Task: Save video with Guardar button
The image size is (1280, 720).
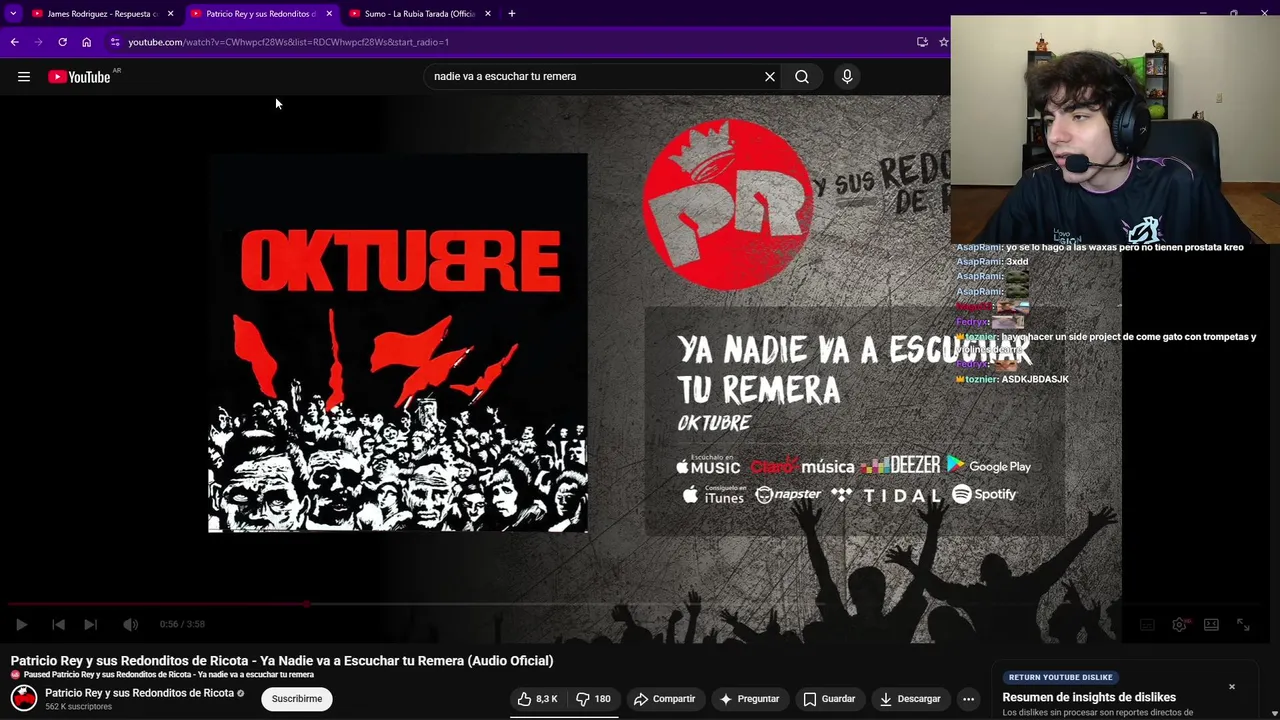Action: [x=830, y=699]
